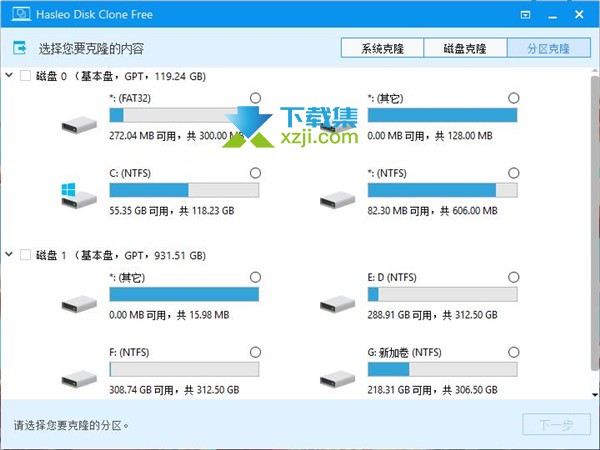Select the G: 新加卷 (NTFS) radio button

(x=514, y=352)
